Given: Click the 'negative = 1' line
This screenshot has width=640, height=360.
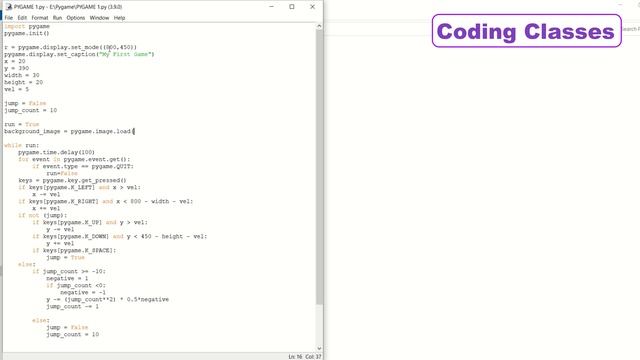Looking at the screenshot, I should tap(67, 278).
